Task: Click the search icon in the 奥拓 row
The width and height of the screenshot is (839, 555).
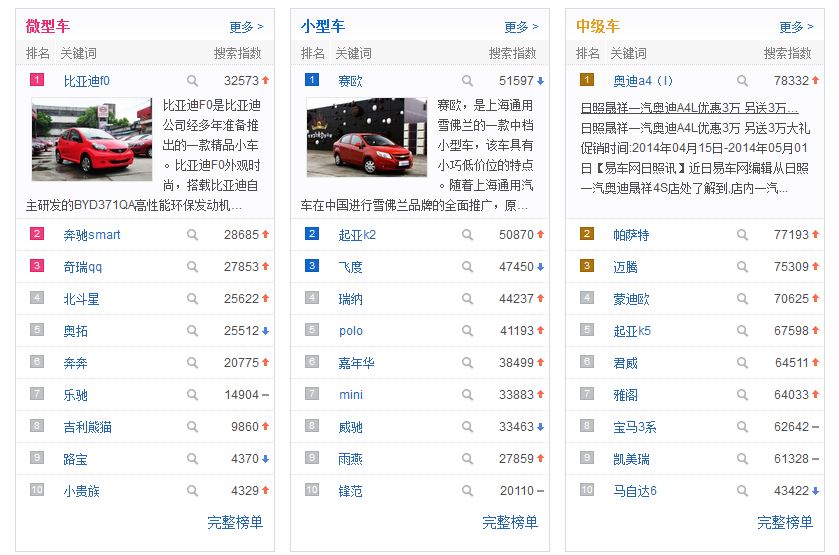Action: pyautogui.click(x=192, y=331)
